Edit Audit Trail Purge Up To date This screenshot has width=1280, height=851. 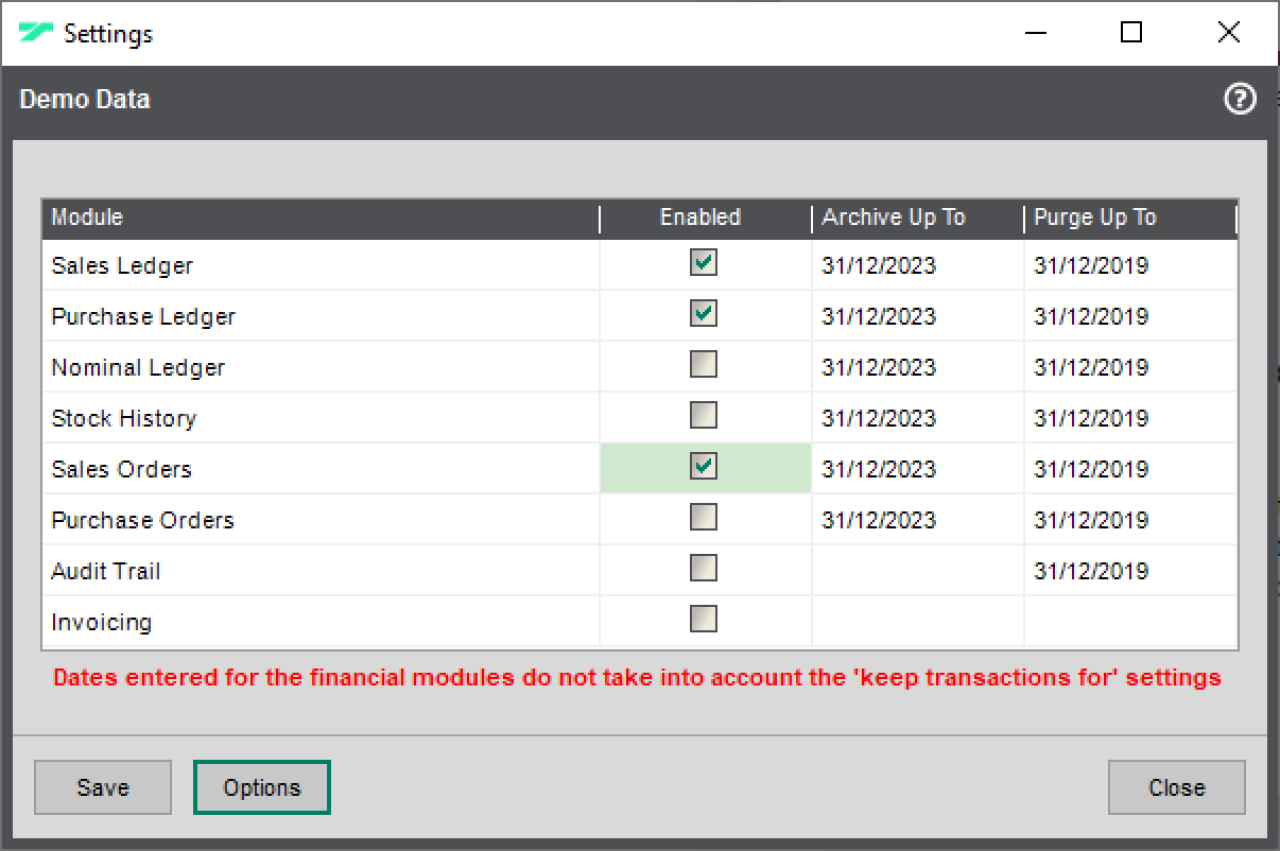pos(1131,572)
